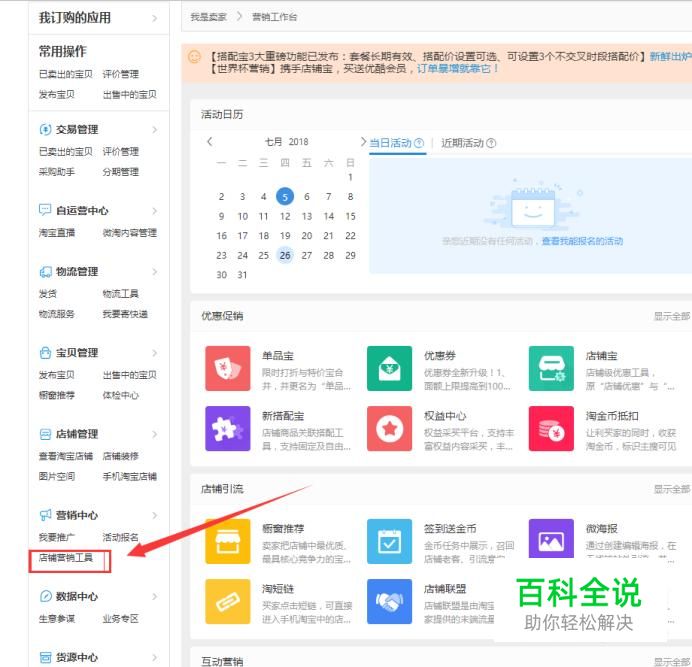The width and height of the screenshot is (692, 667).
Task: Select day 5 in calendar
Action: [285, 196]
